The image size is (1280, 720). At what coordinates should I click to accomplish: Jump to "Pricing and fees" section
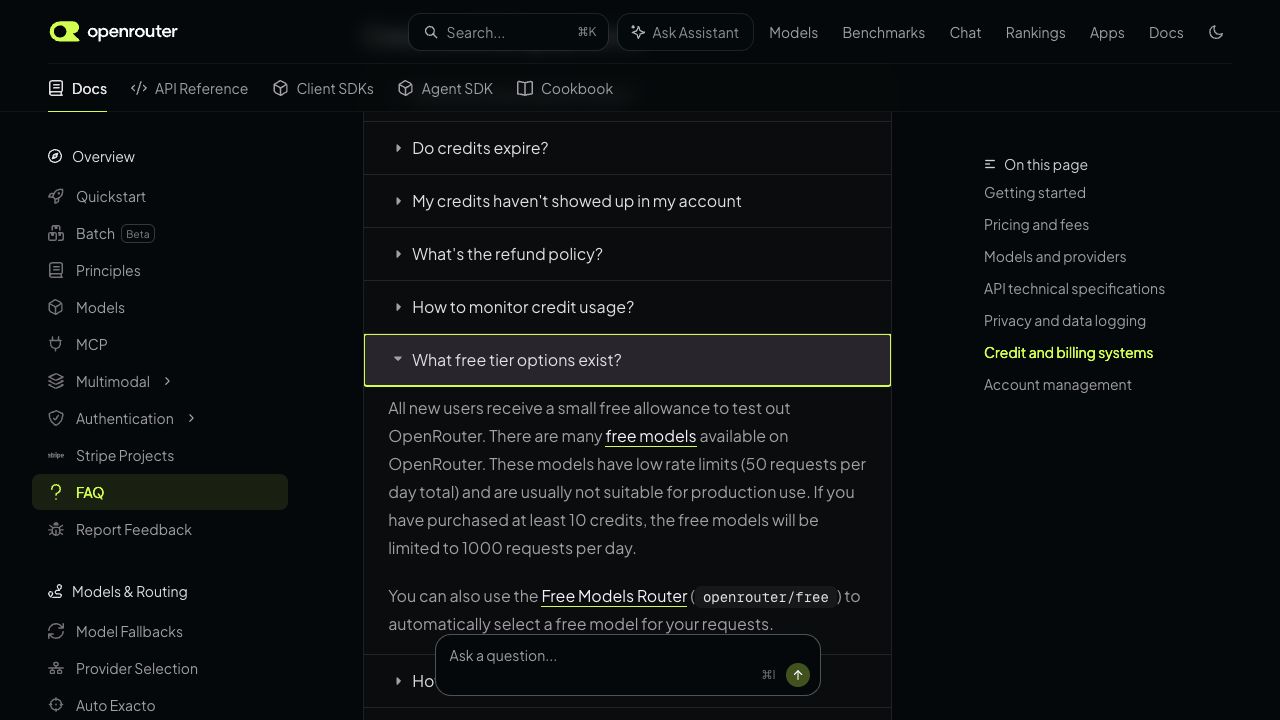point(1036,225)
